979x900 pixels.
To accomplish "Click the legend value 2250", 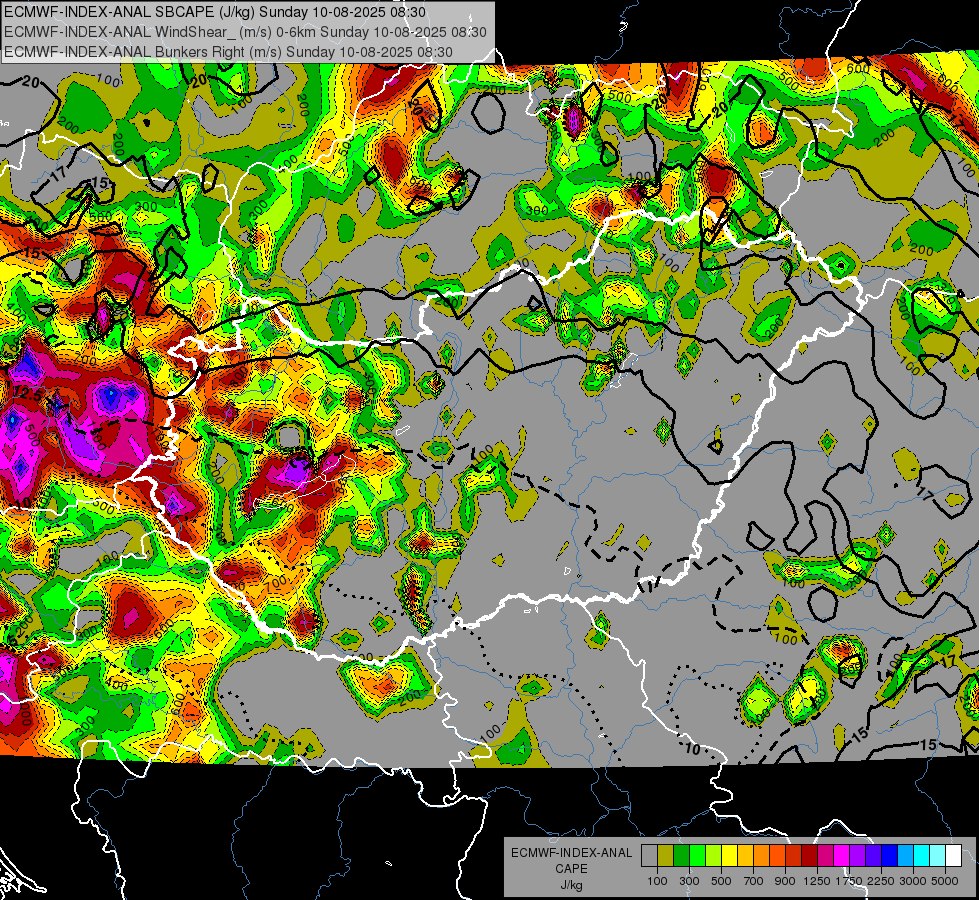I will 881,881.
